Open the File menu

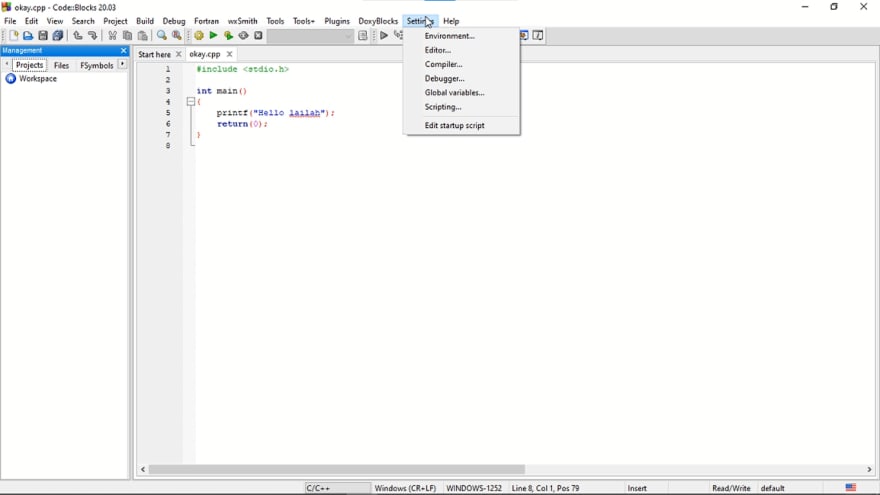(x=10, y=21)
